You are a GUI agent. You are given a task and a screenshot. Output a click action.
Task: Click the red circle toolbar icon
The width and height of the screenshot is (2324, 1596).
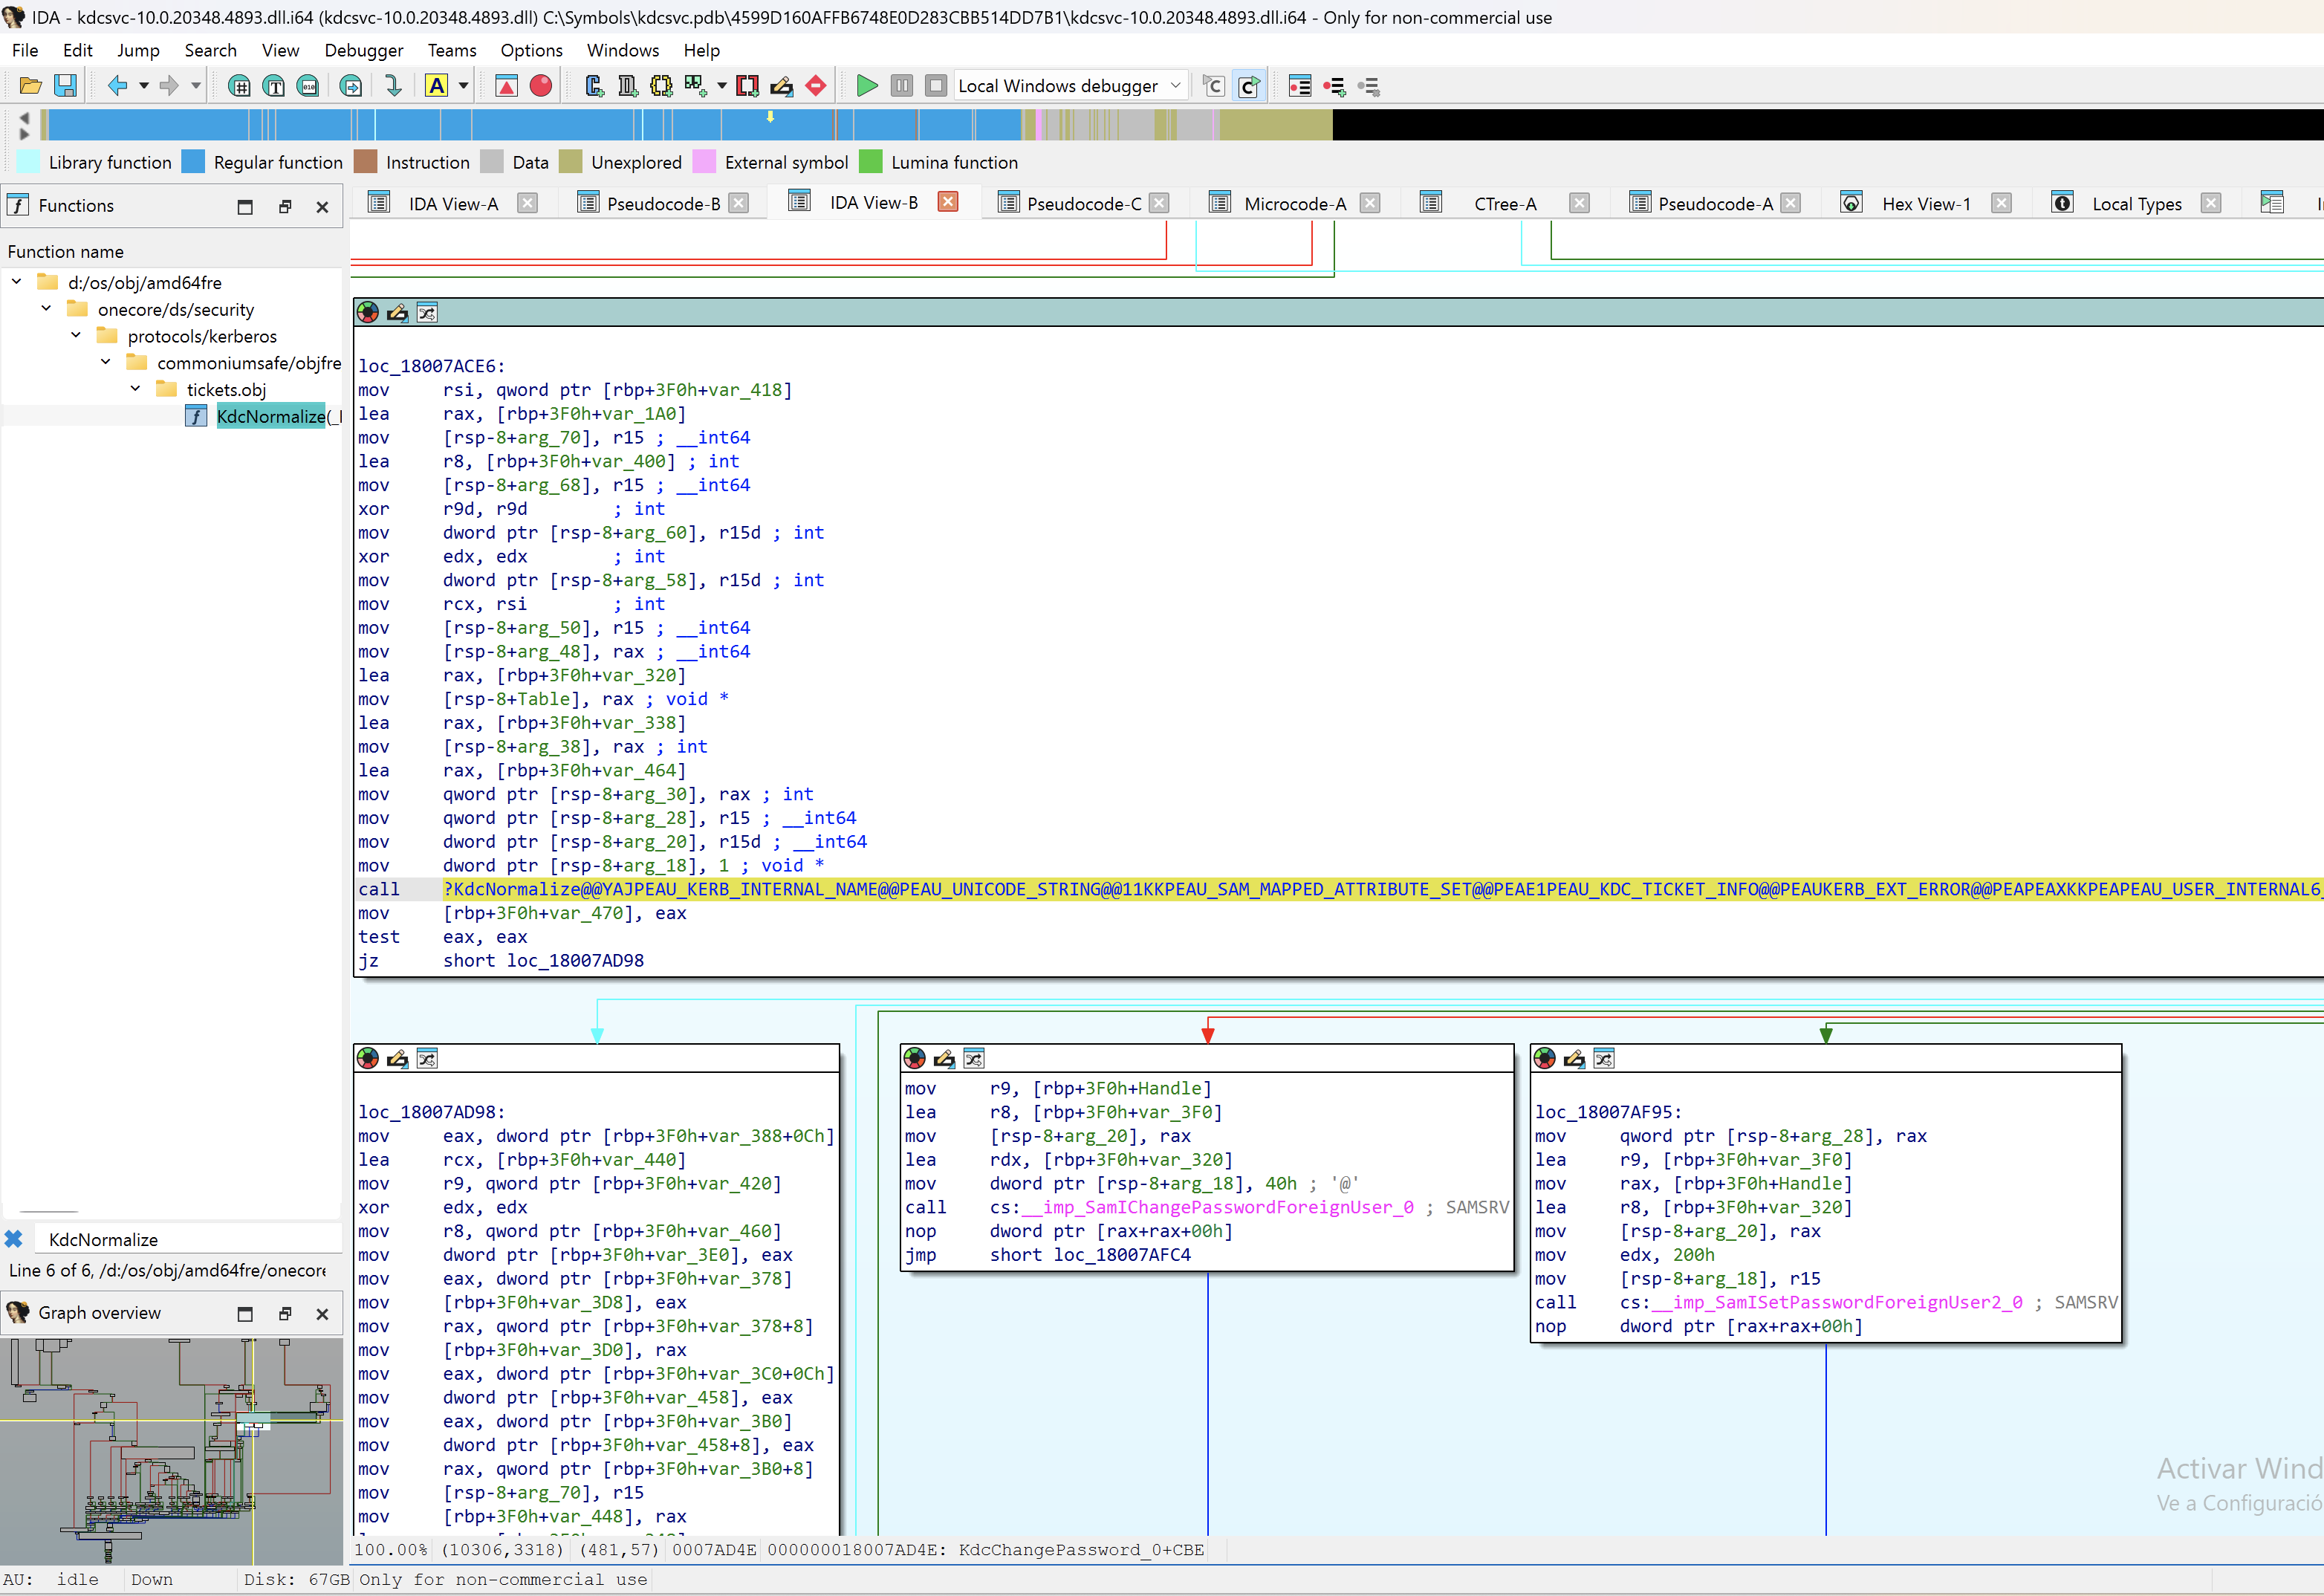(541, 86)
